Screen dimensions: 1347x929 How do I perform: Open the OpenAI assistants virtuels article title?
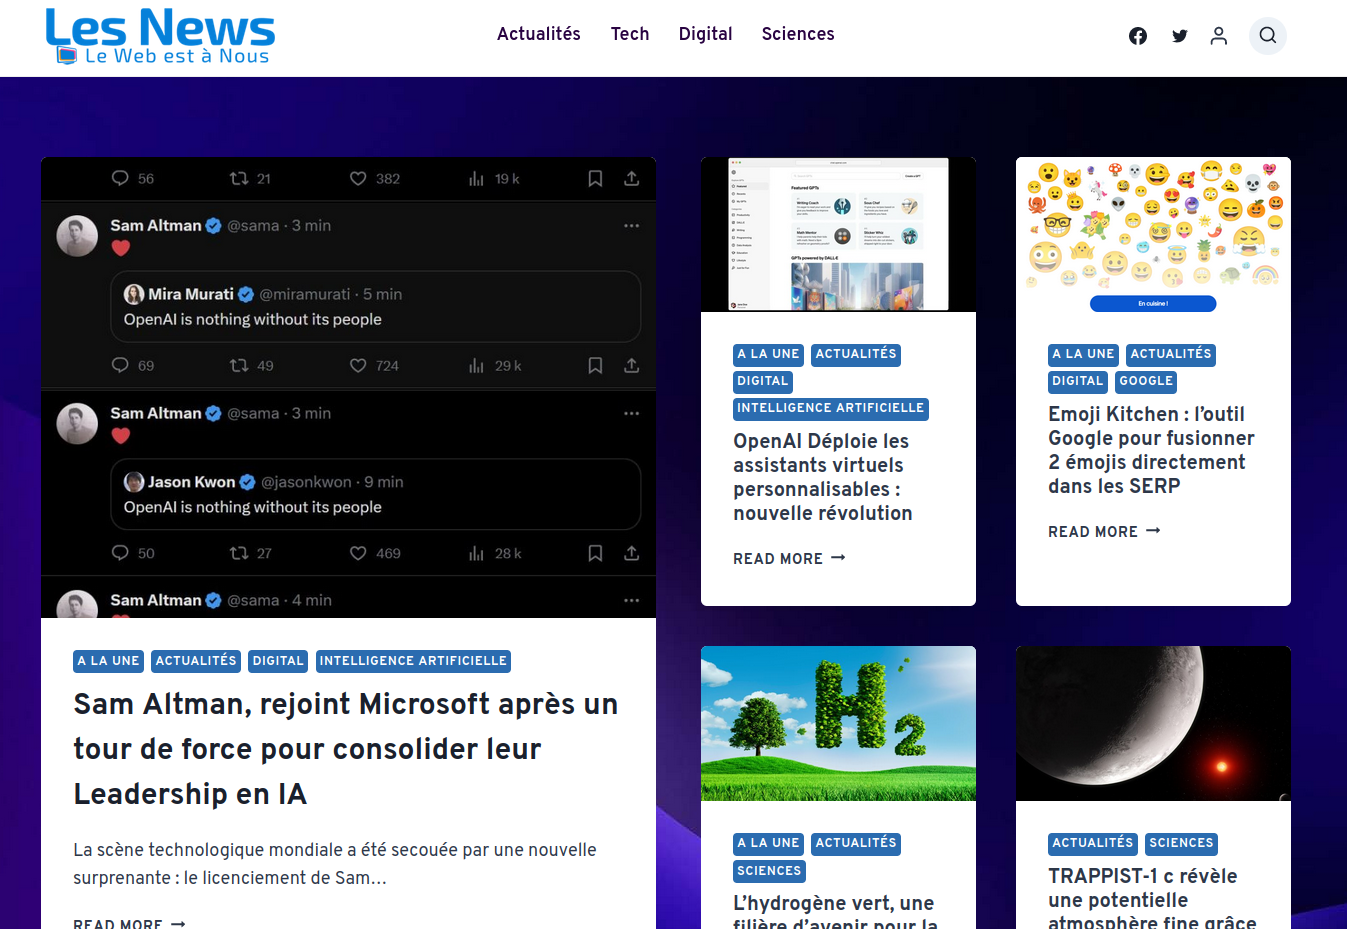tap(823, 477)
